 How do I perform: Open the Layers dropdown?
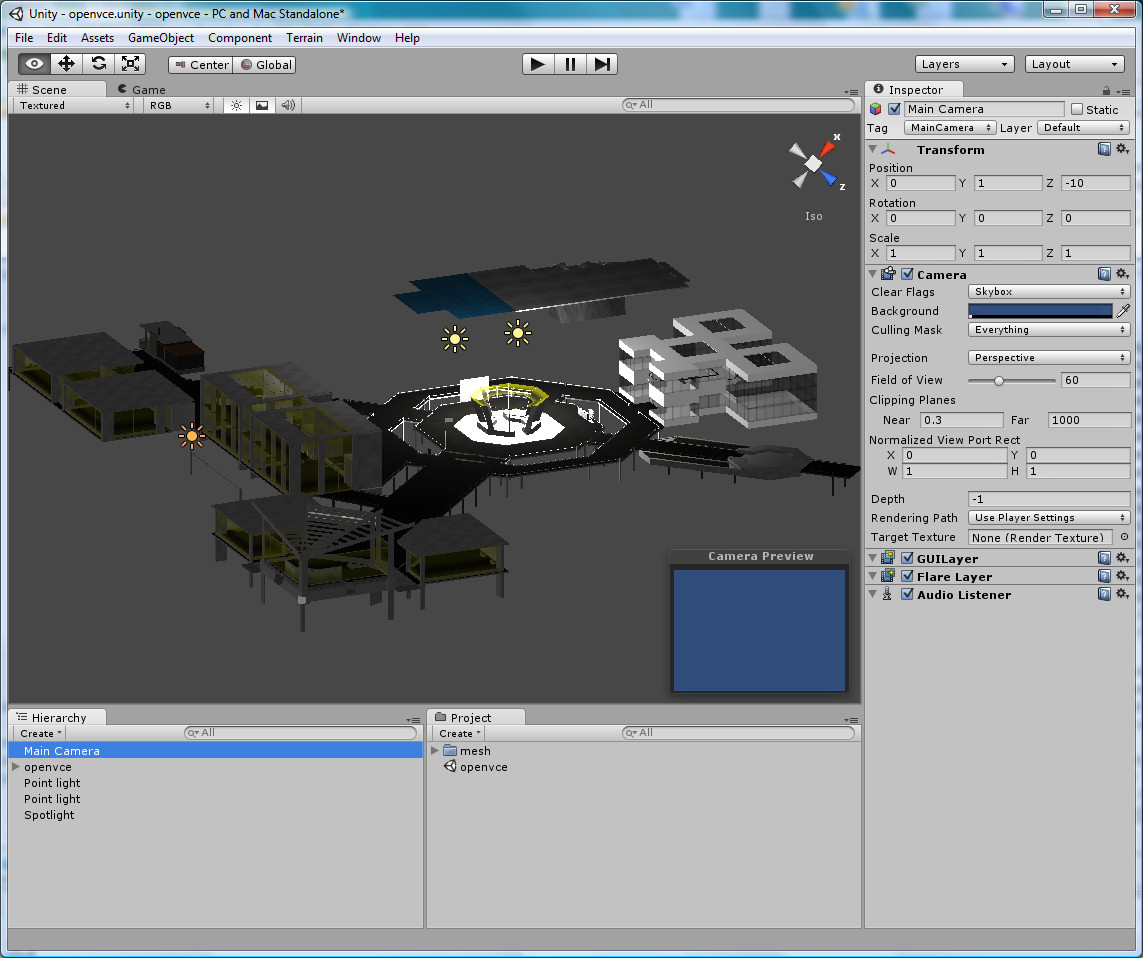[964, 64]
